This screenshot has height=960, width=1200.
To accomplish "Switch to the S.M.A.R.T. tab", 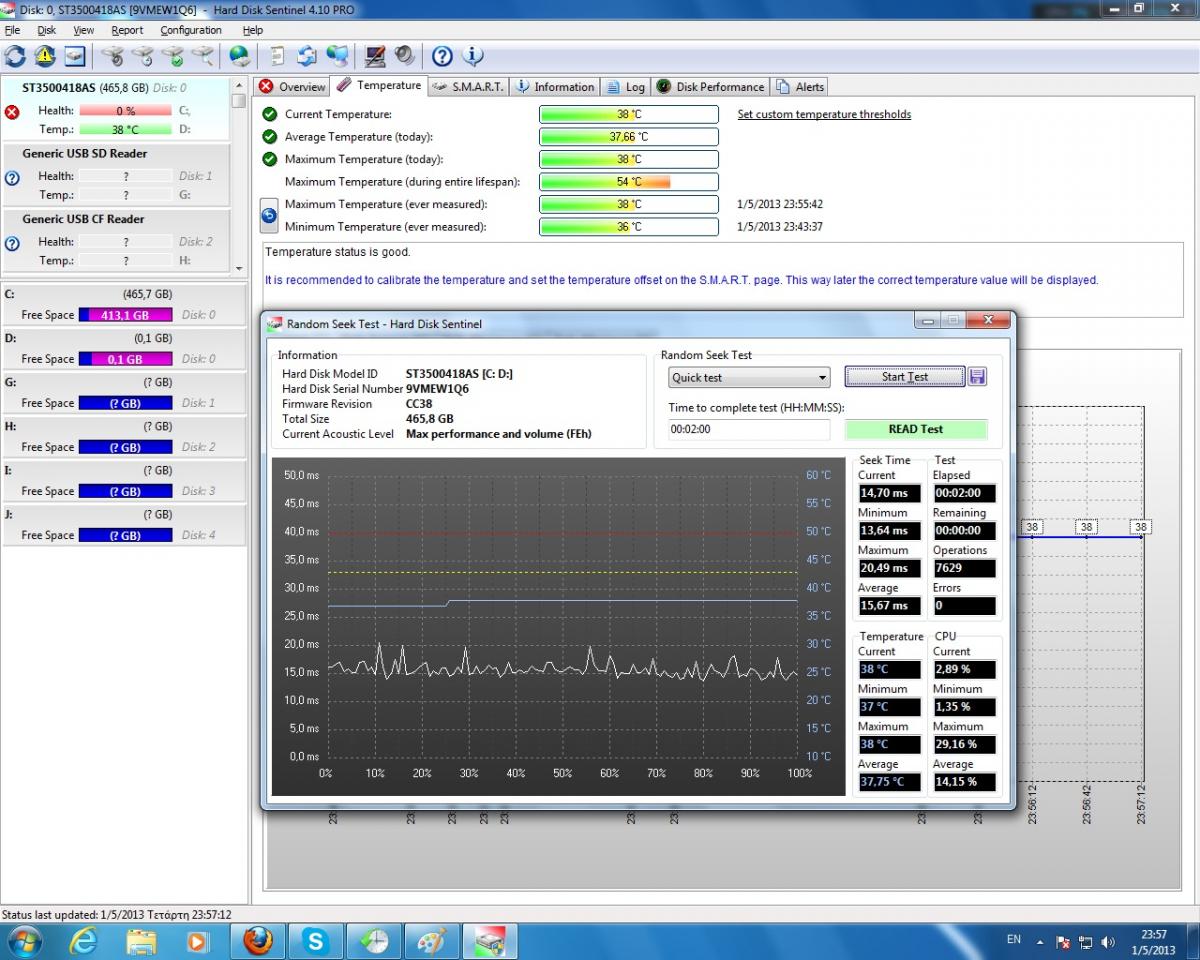I will [469, 87].
